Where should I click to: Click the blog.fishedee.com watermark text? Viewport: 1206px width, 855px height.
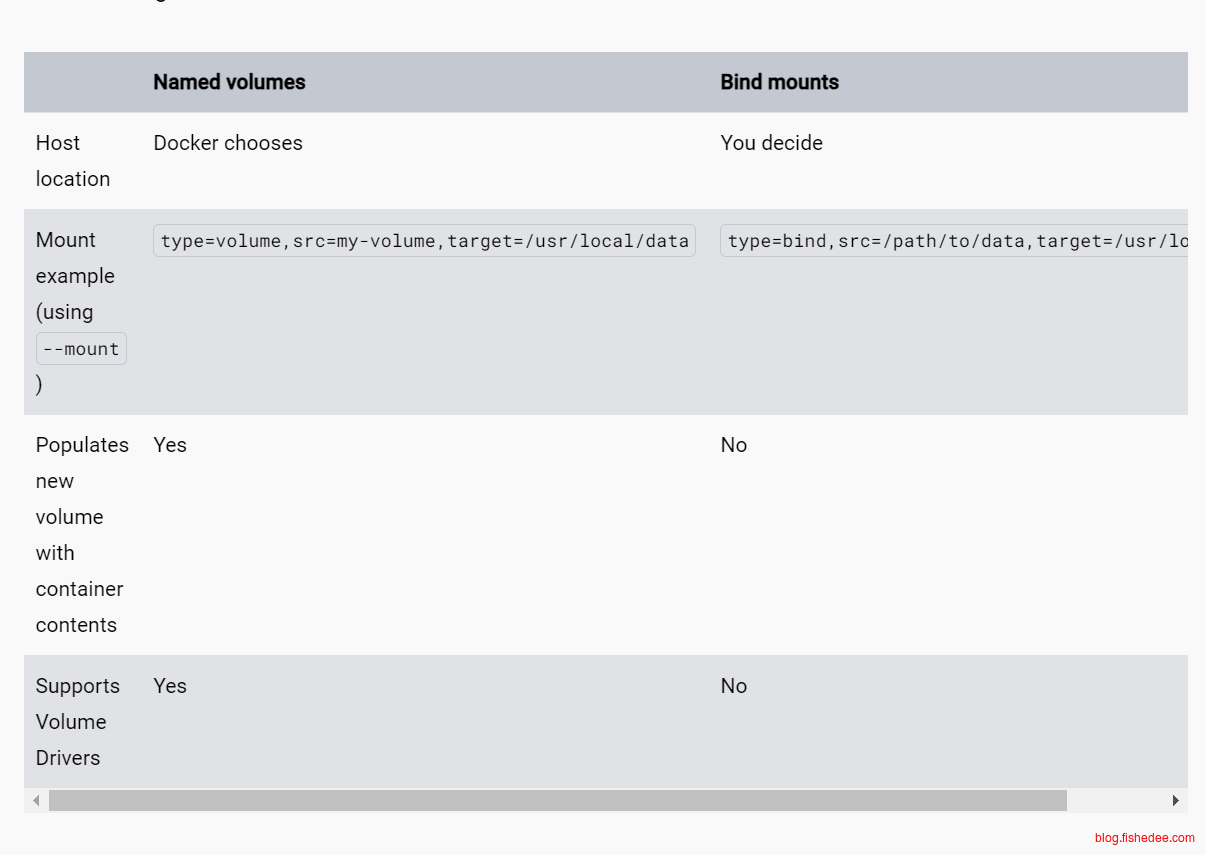click(x=1144, y=838)
